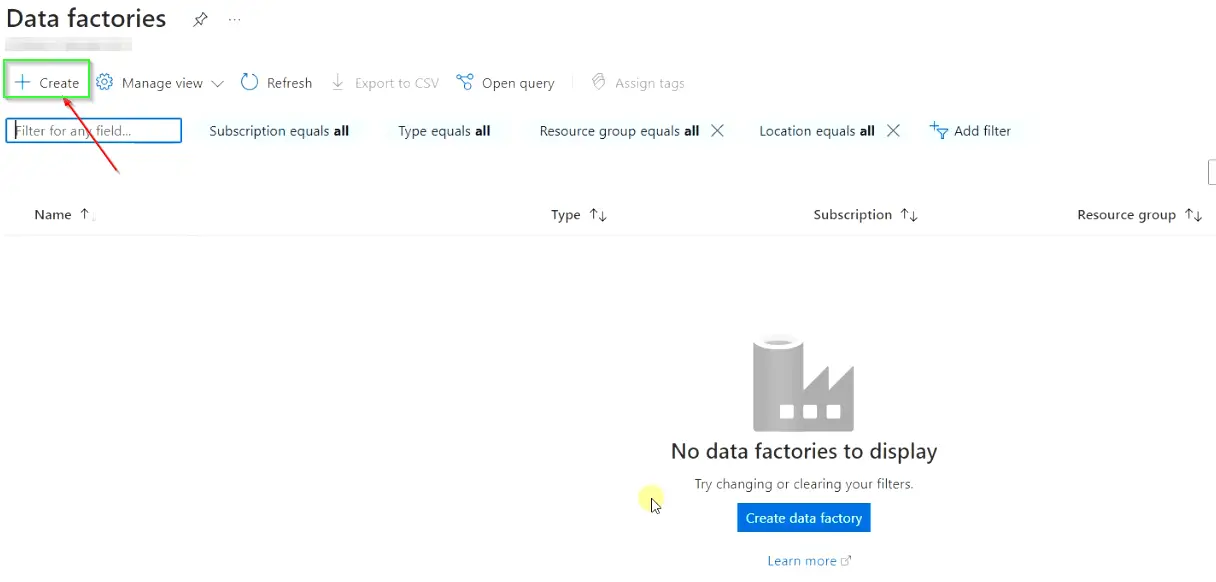Image resolution: width=1216 pixels, height=582 pixels.
Task: Open the Subscription equals all filter
Action: [x=279, y=131]
